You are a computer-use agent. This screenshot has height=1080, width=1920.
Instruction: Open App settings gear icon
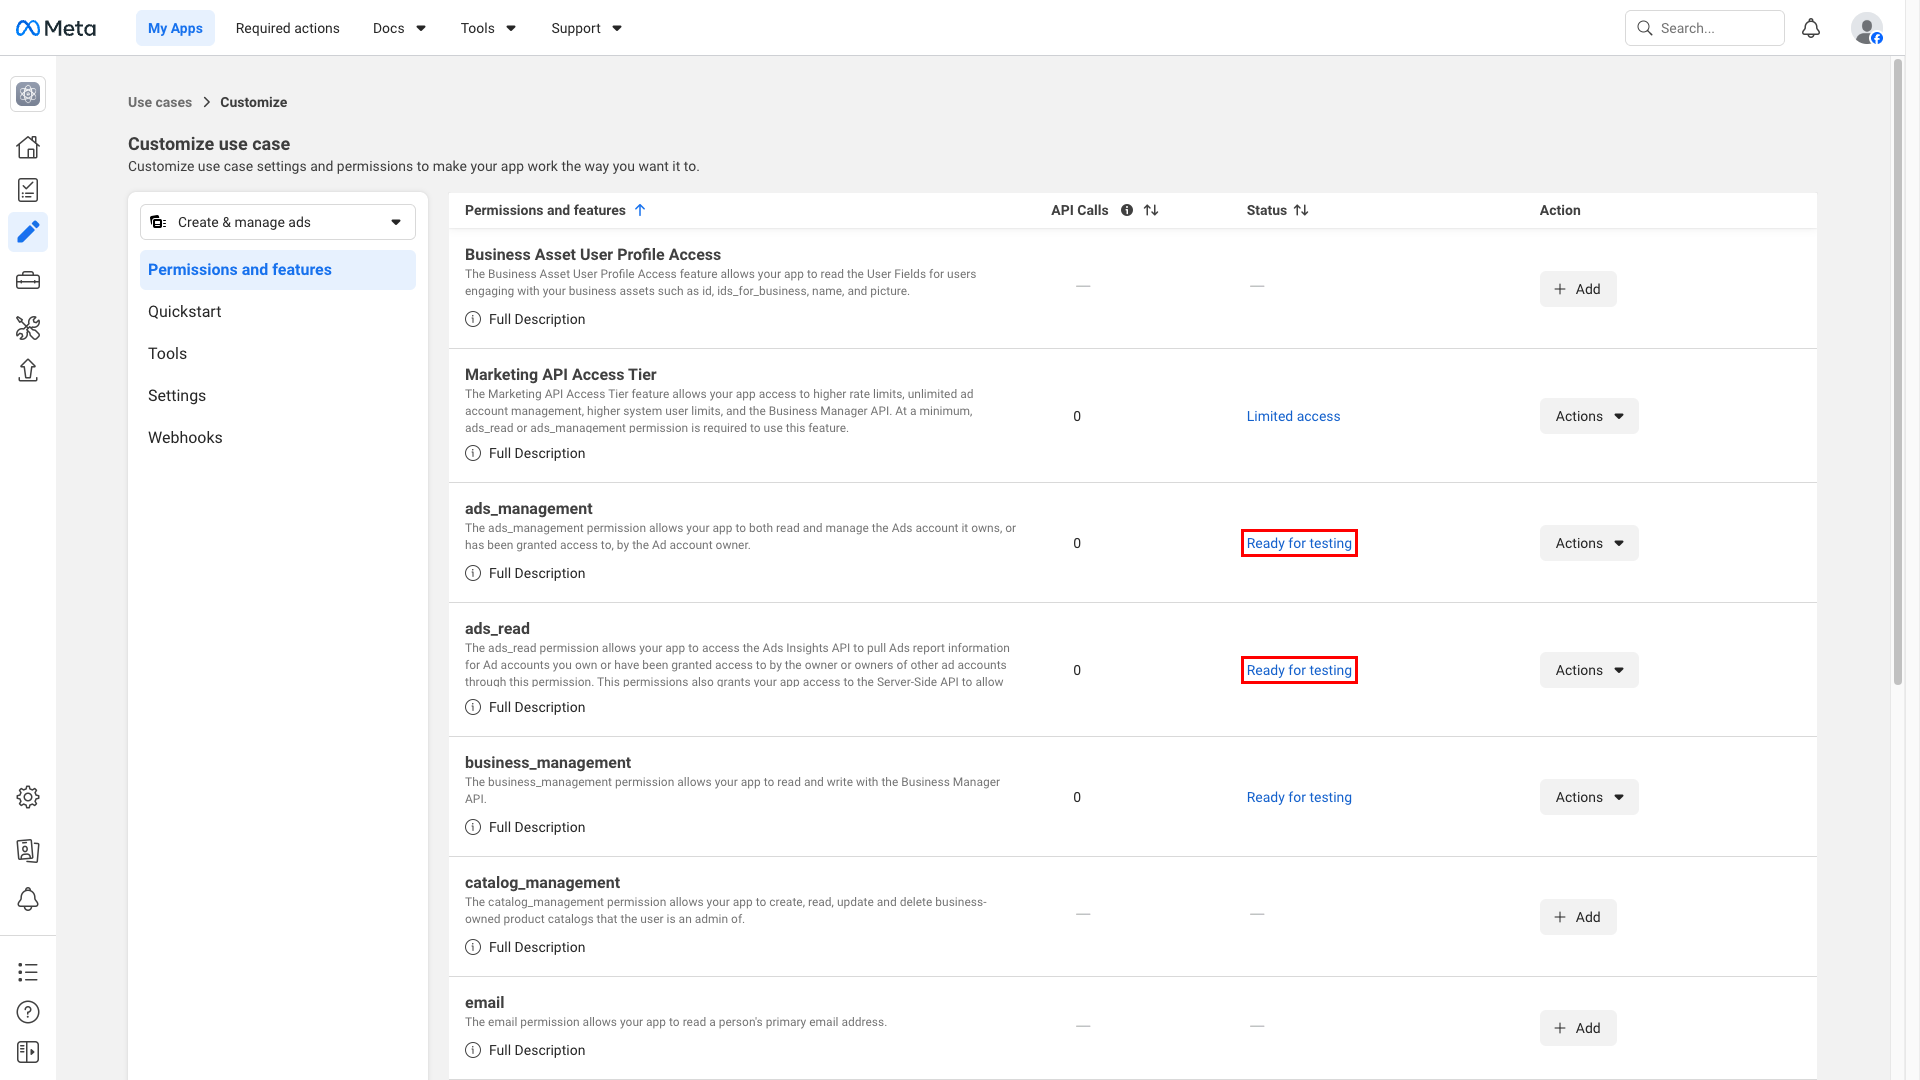(28, 797)
